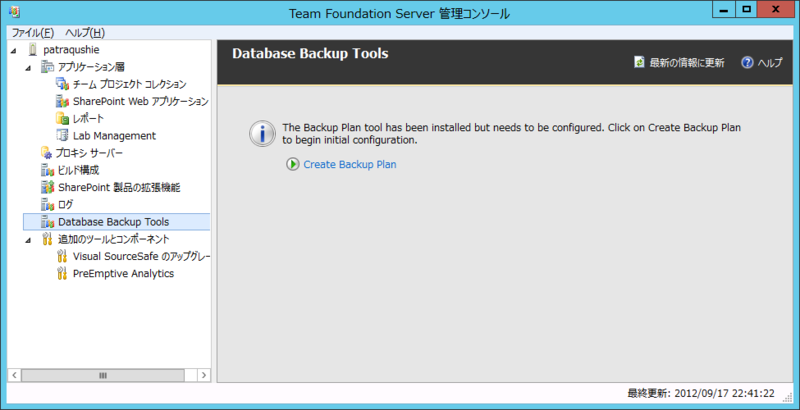Click the Visual SourceSafe upgrade icon
Screen dimensions: 800x410
coord(62,256)
